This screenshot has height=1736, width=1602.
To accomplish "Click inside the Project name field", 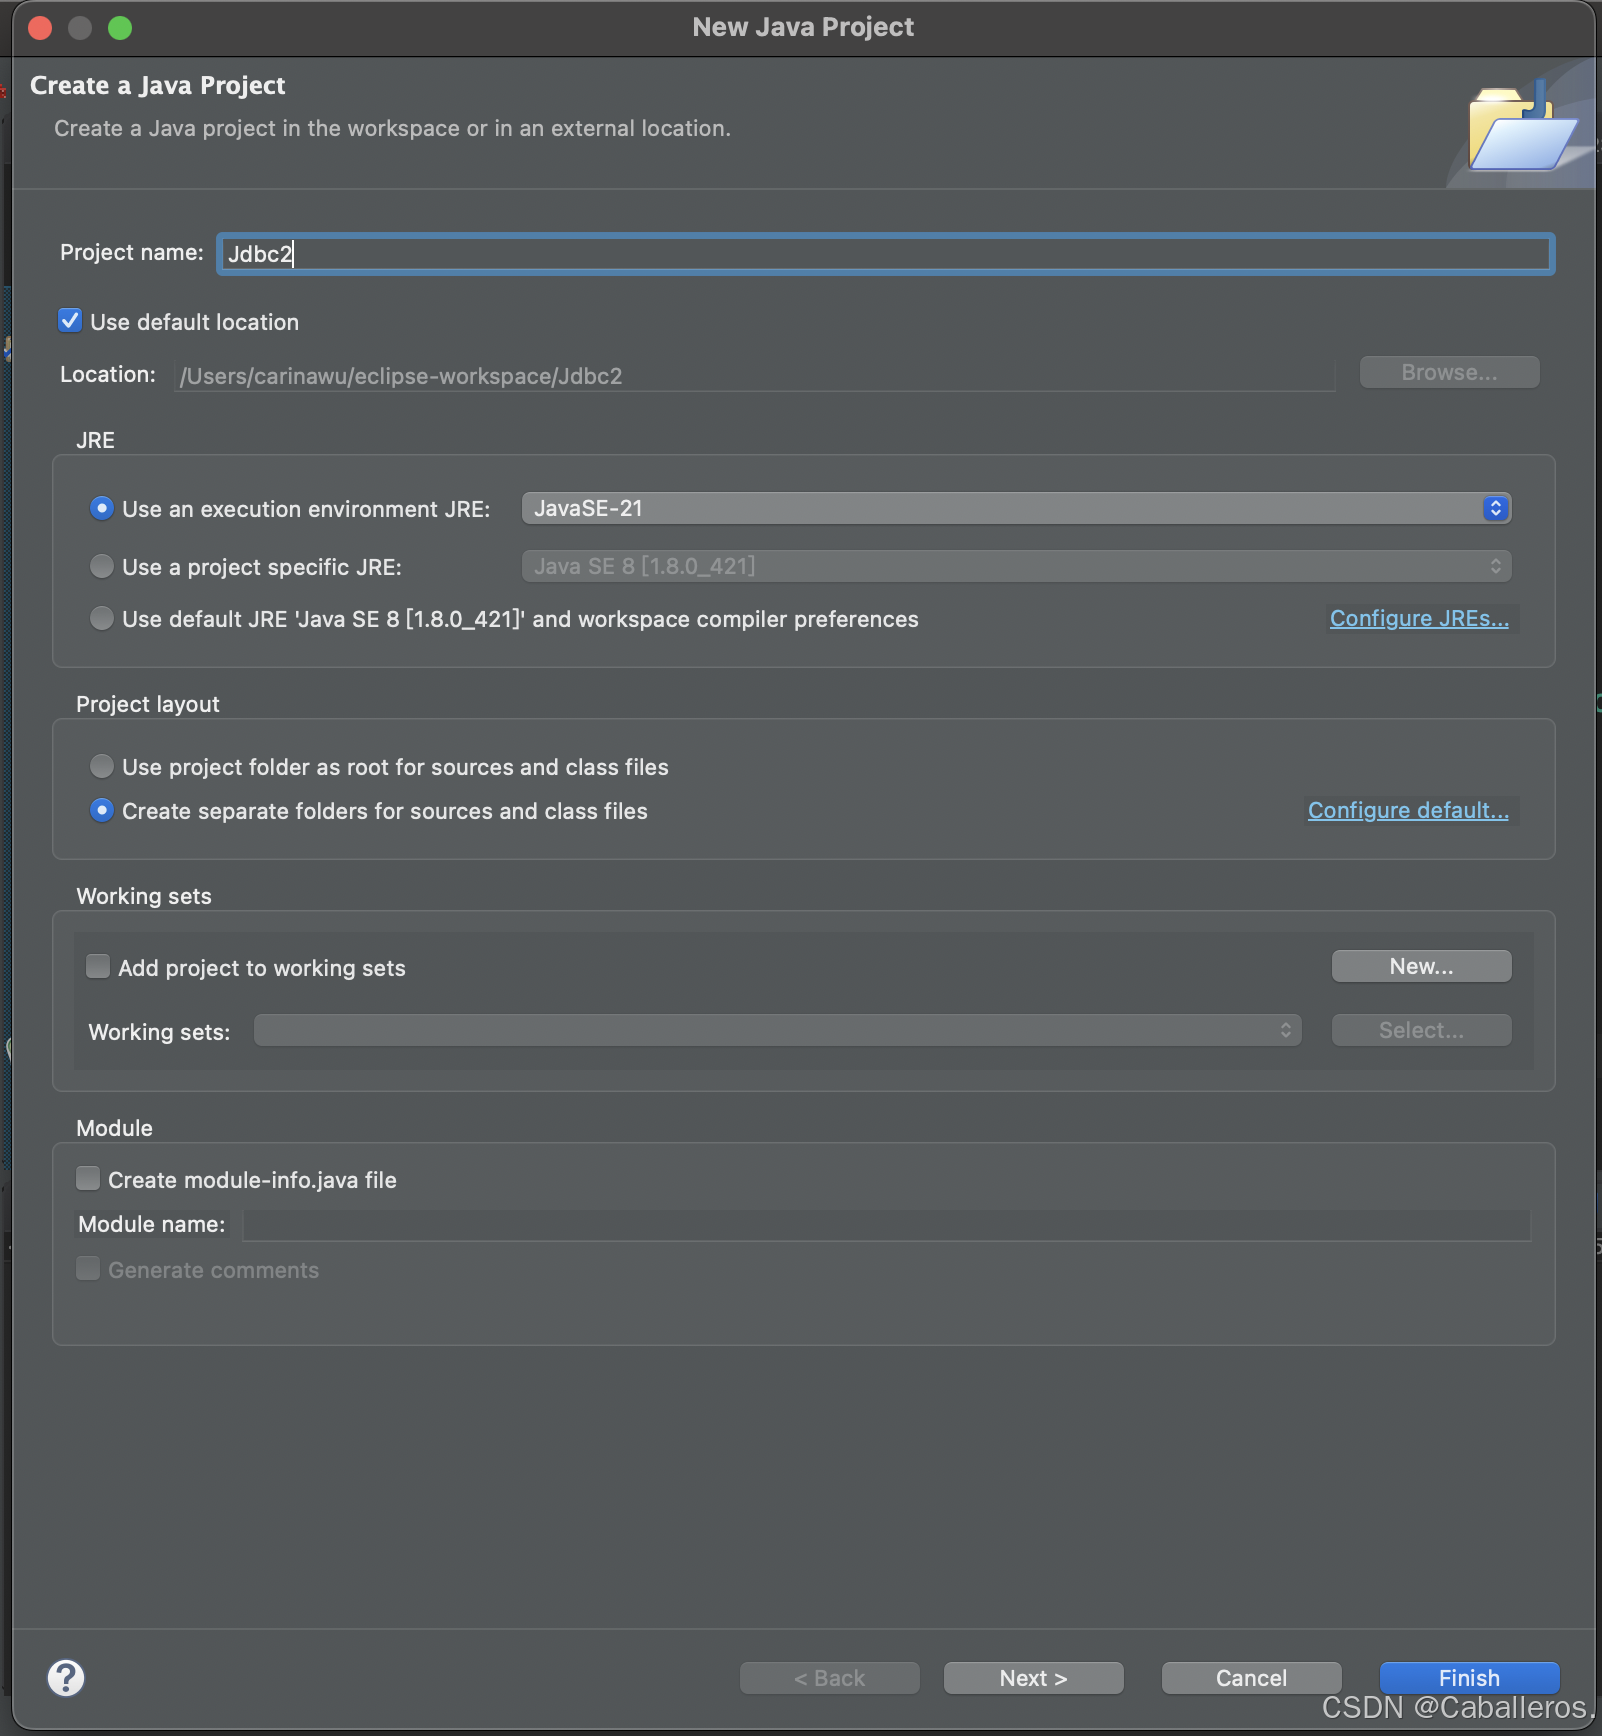I will [x=700, y=254].
